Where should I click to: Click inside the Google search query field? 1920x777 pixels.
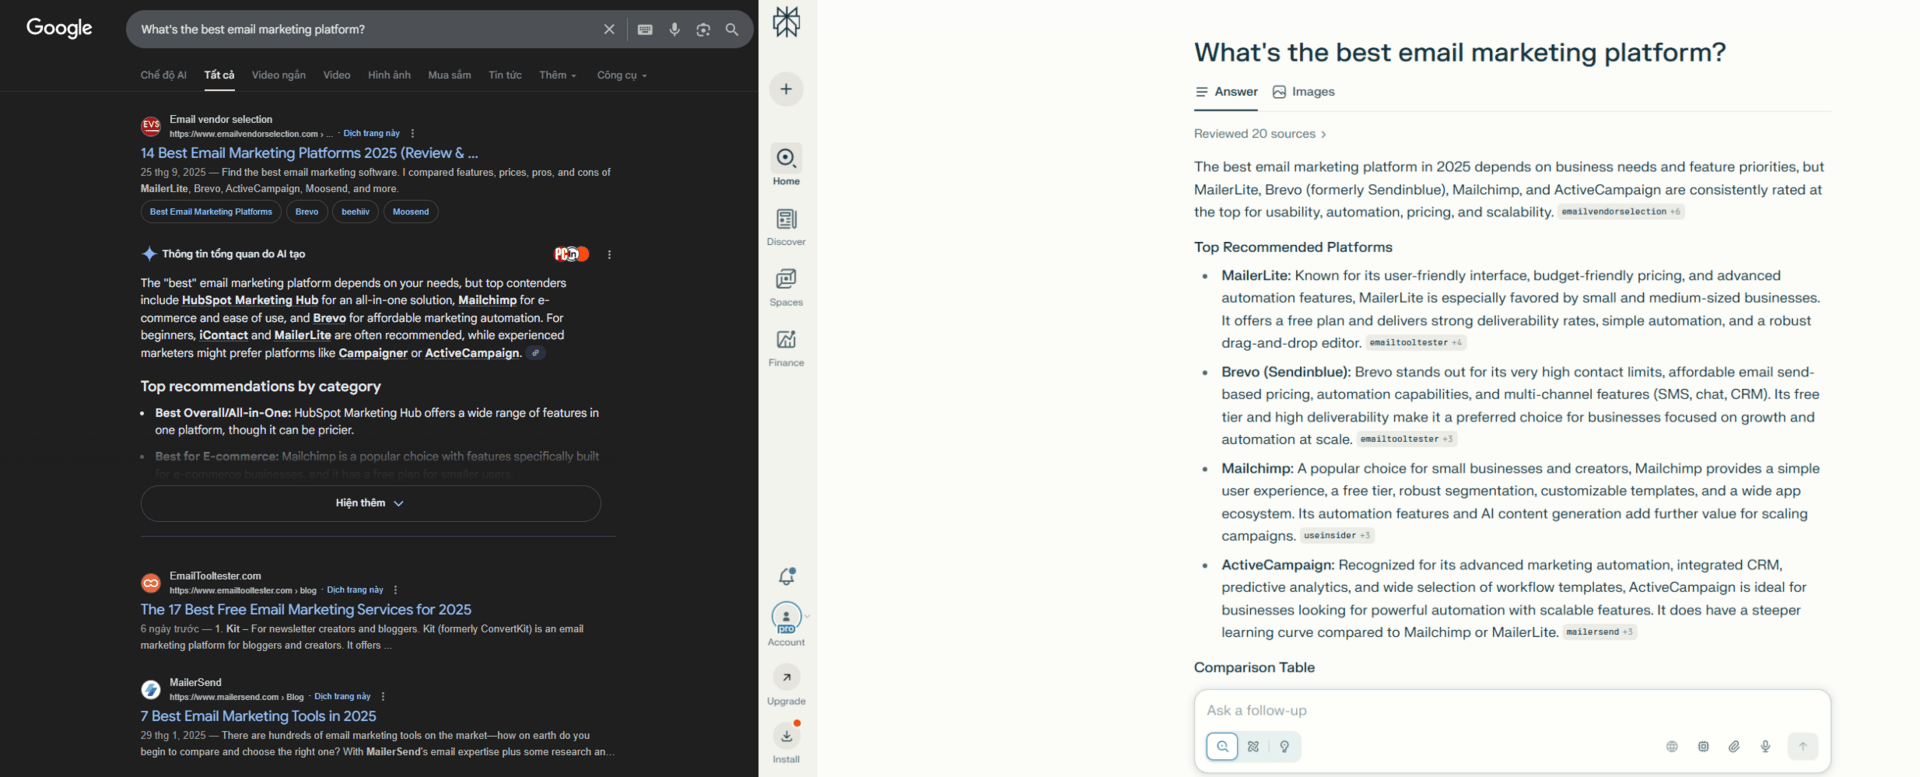tap(365, 29)
